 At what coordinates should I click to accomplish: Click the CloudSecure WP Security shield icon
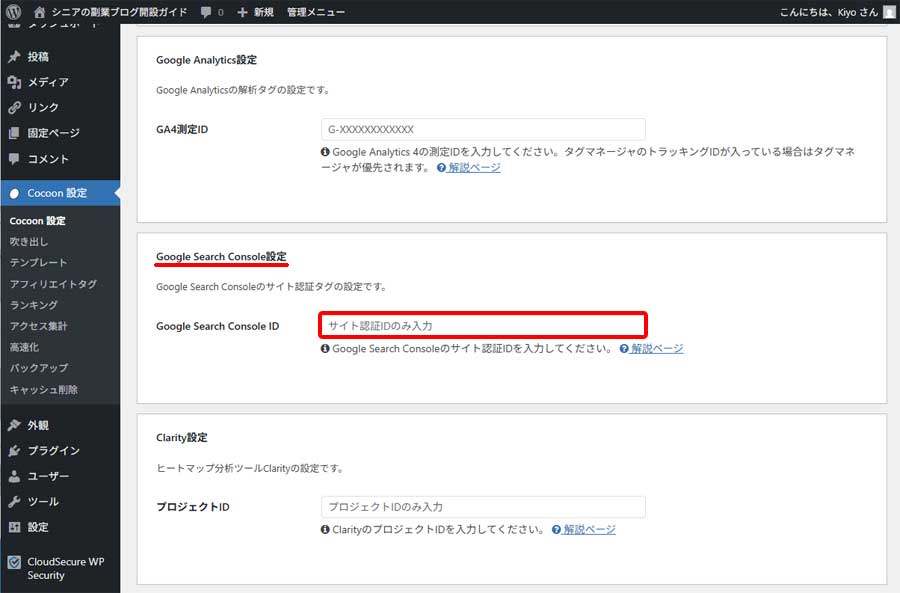click(x=14, y=560)
